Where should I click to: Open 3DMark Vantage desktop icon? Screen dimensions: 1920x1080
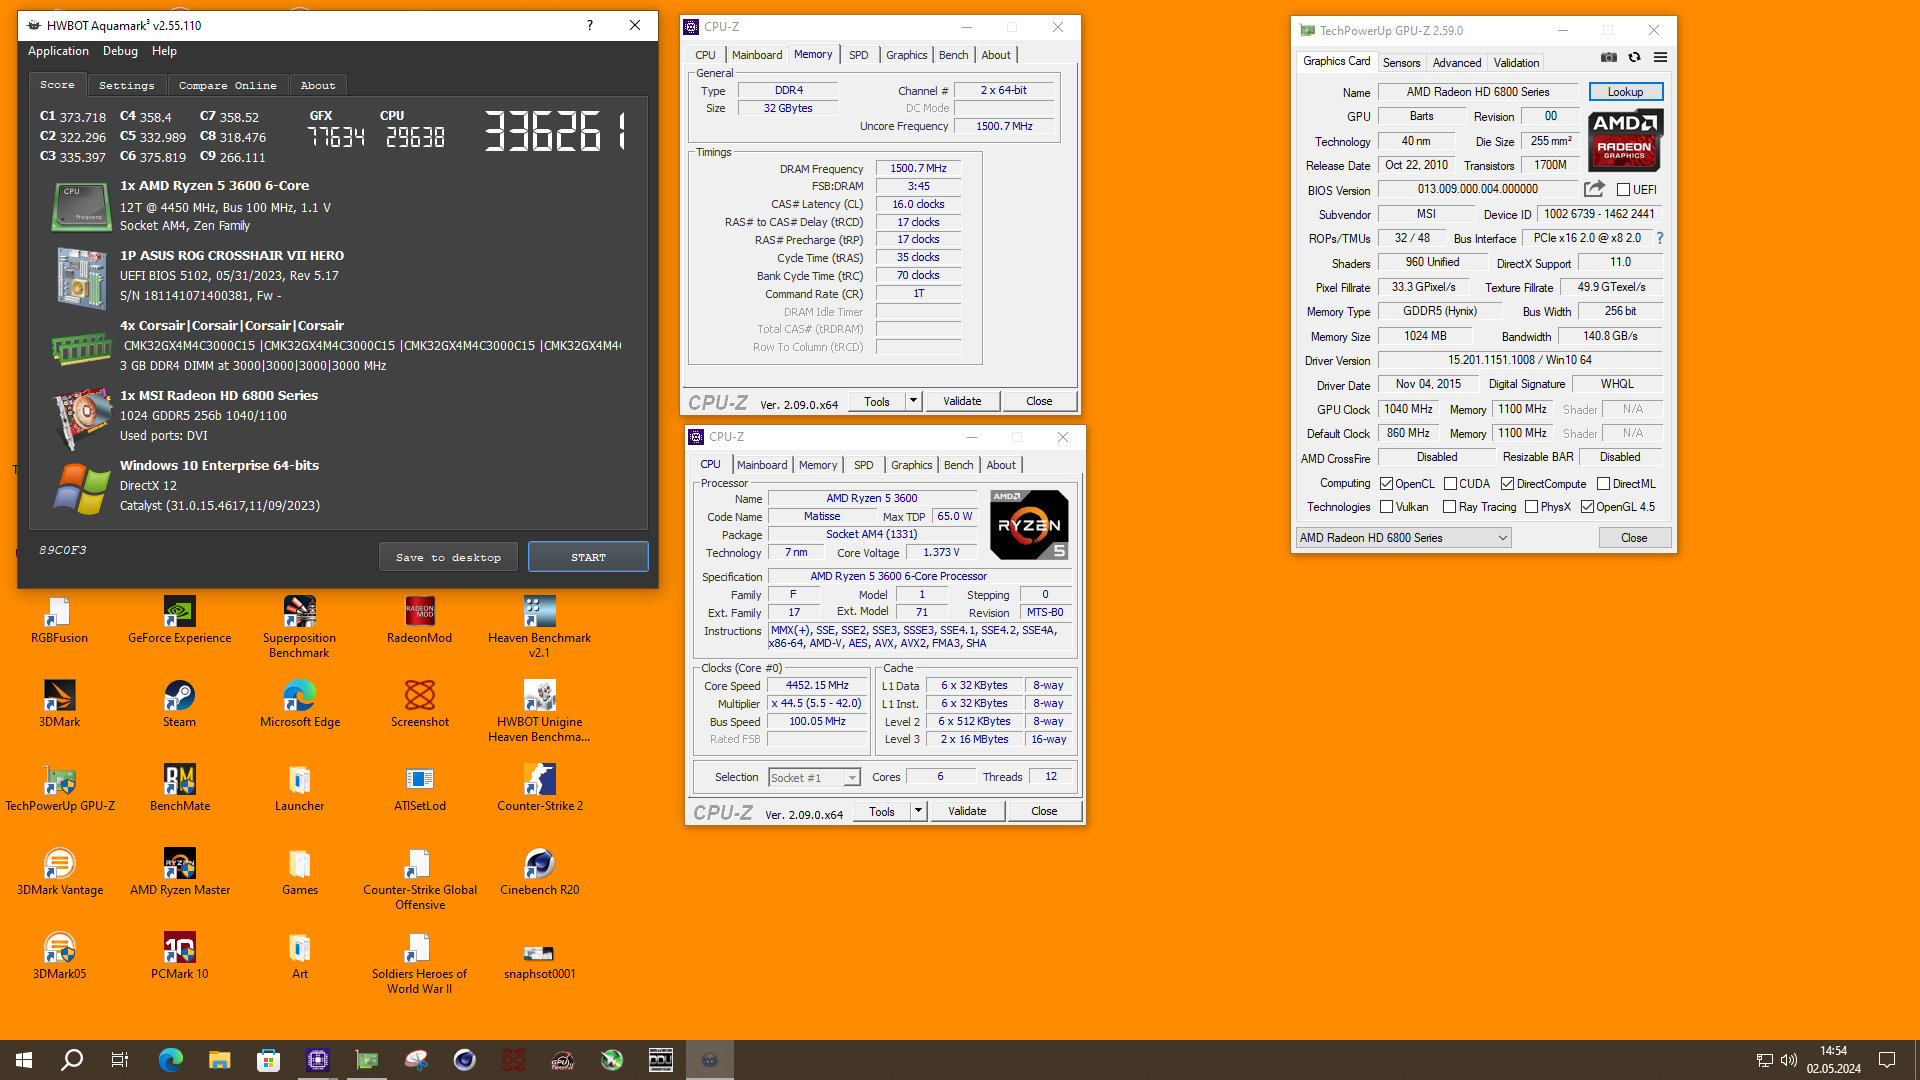pyautogui.click(x=59, y=872)
